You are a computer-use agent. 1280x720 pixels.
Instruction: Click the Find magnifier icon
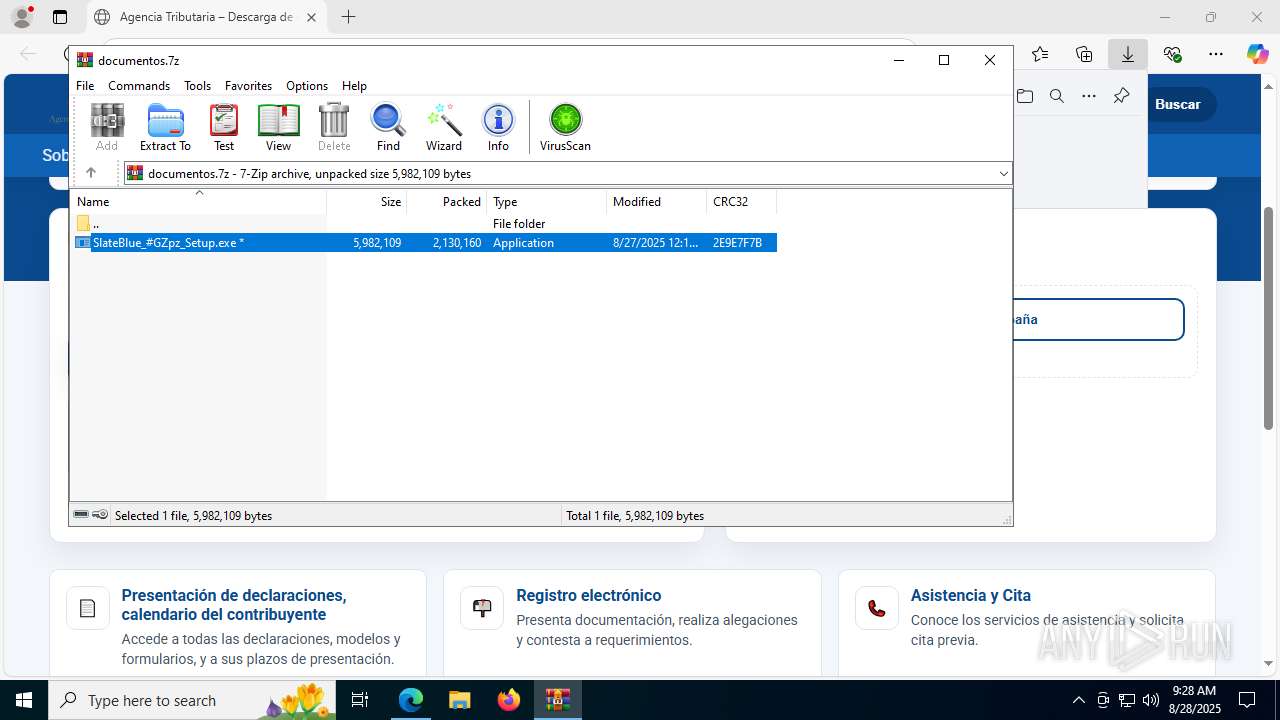388,128
